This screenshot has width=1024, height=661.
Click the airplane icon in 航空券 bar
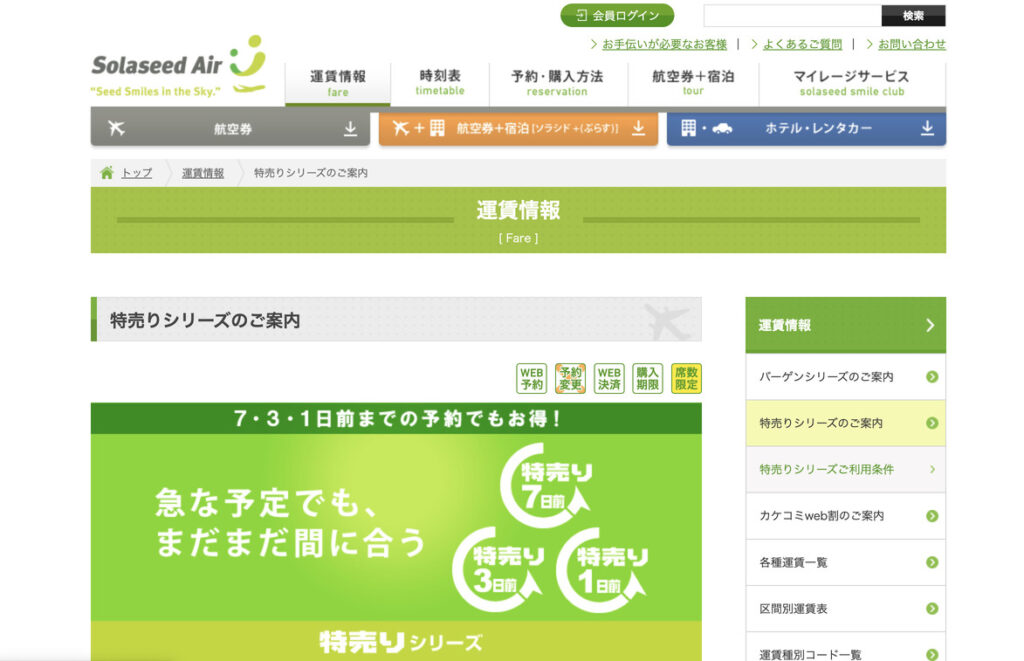click(x=116, y=128)
